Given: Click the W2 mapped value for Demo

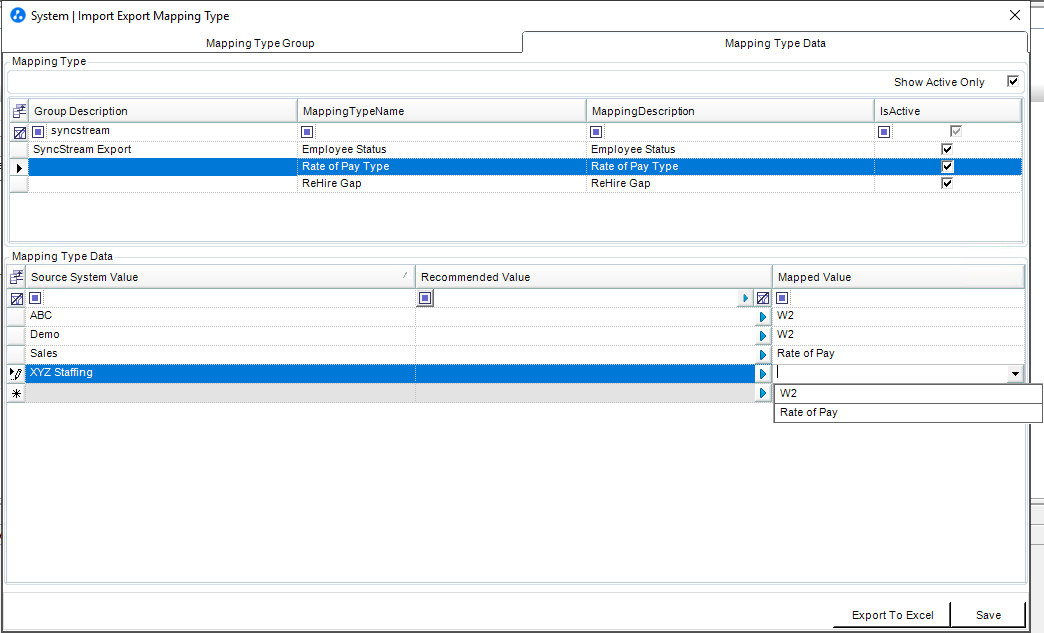Looking at the screenshot, I should tap(898, 335).
